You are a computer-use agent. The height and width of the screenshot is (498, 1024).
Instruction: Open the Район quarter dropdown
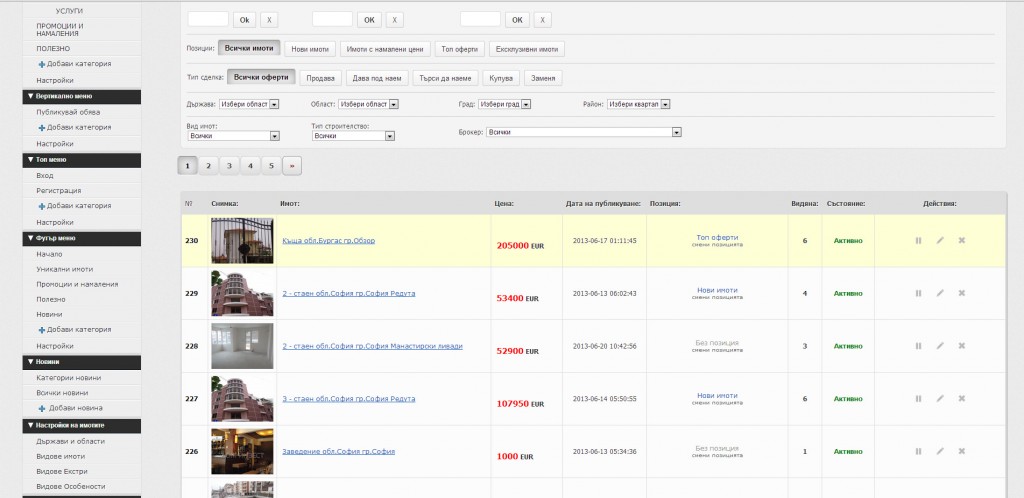coord(638,104)
